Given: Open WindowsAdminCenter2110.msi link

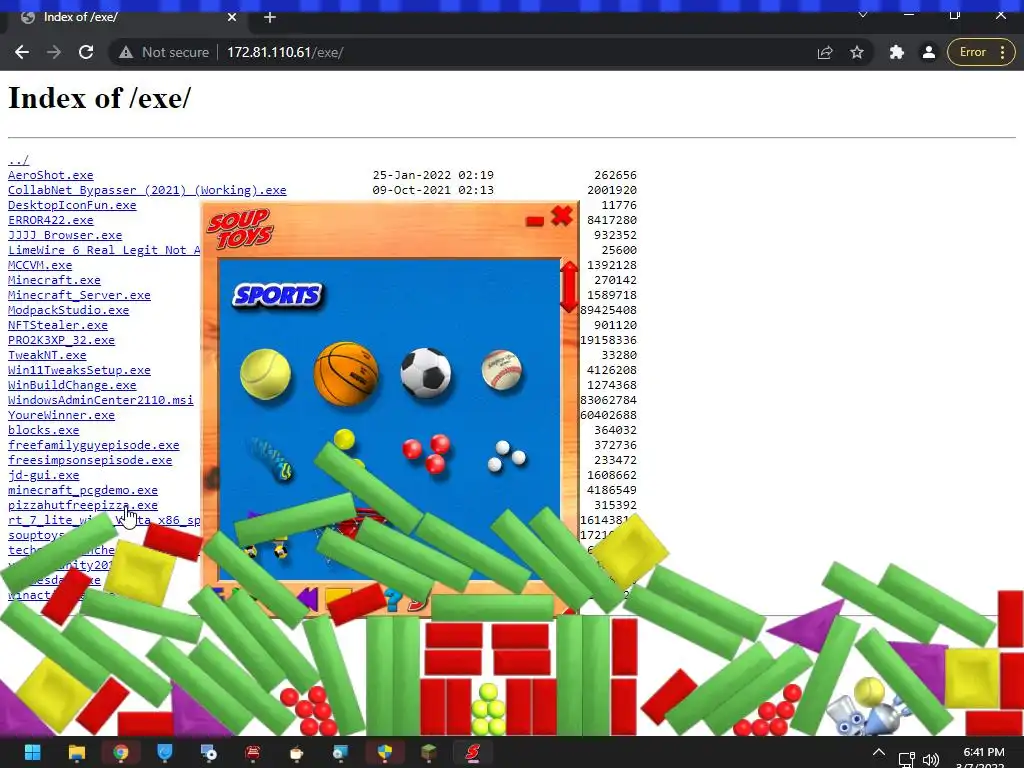Looking at the screenshot, I should tap(101, 400).
